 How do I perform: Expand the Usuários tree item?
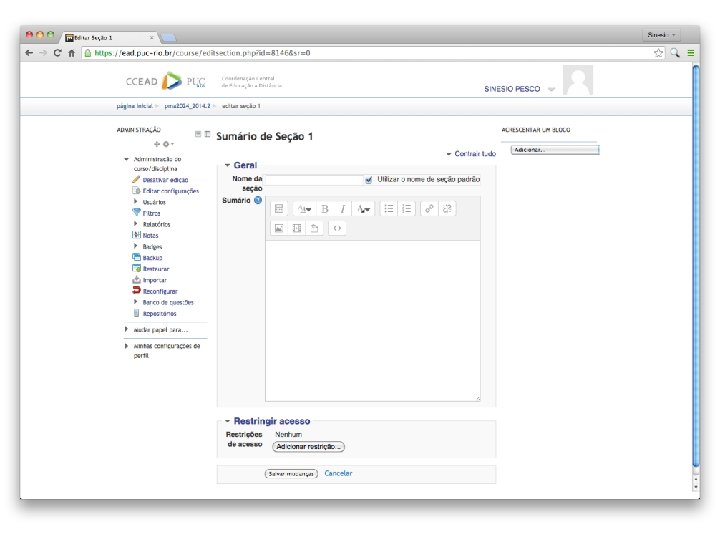click(135, 202)
